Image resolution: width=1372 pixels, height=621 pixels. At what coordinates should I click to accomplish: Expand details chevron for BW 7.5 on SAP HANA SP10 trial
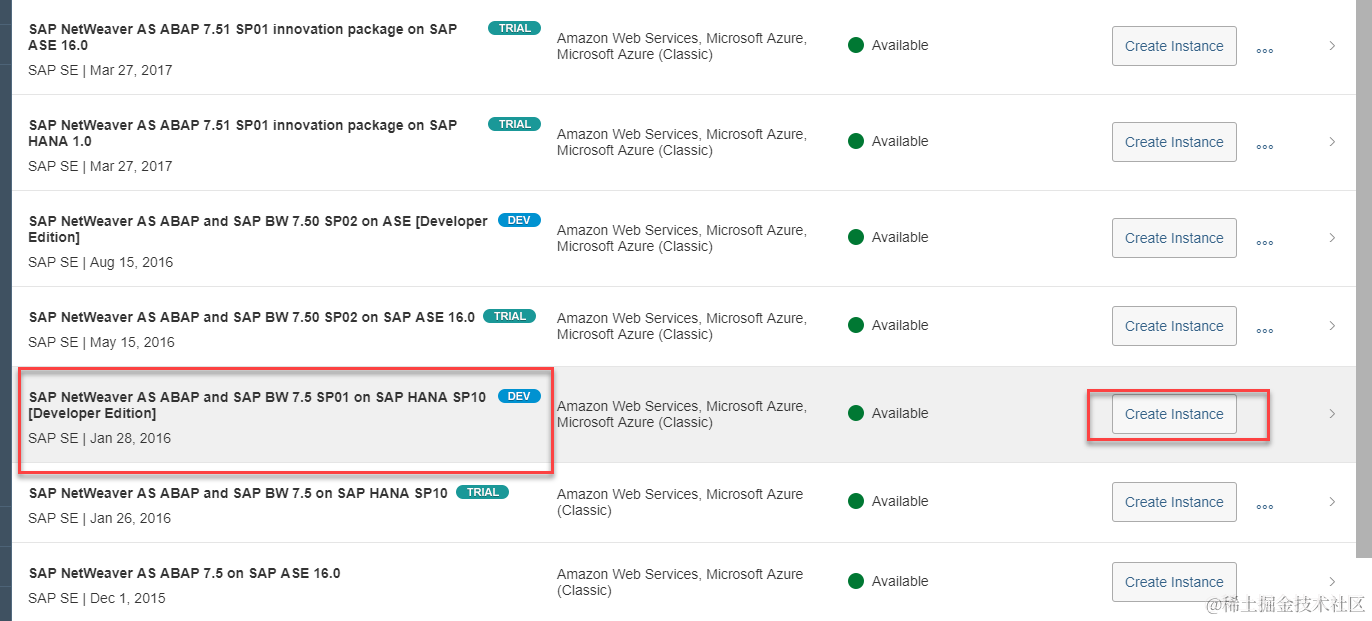point(1332,501)
